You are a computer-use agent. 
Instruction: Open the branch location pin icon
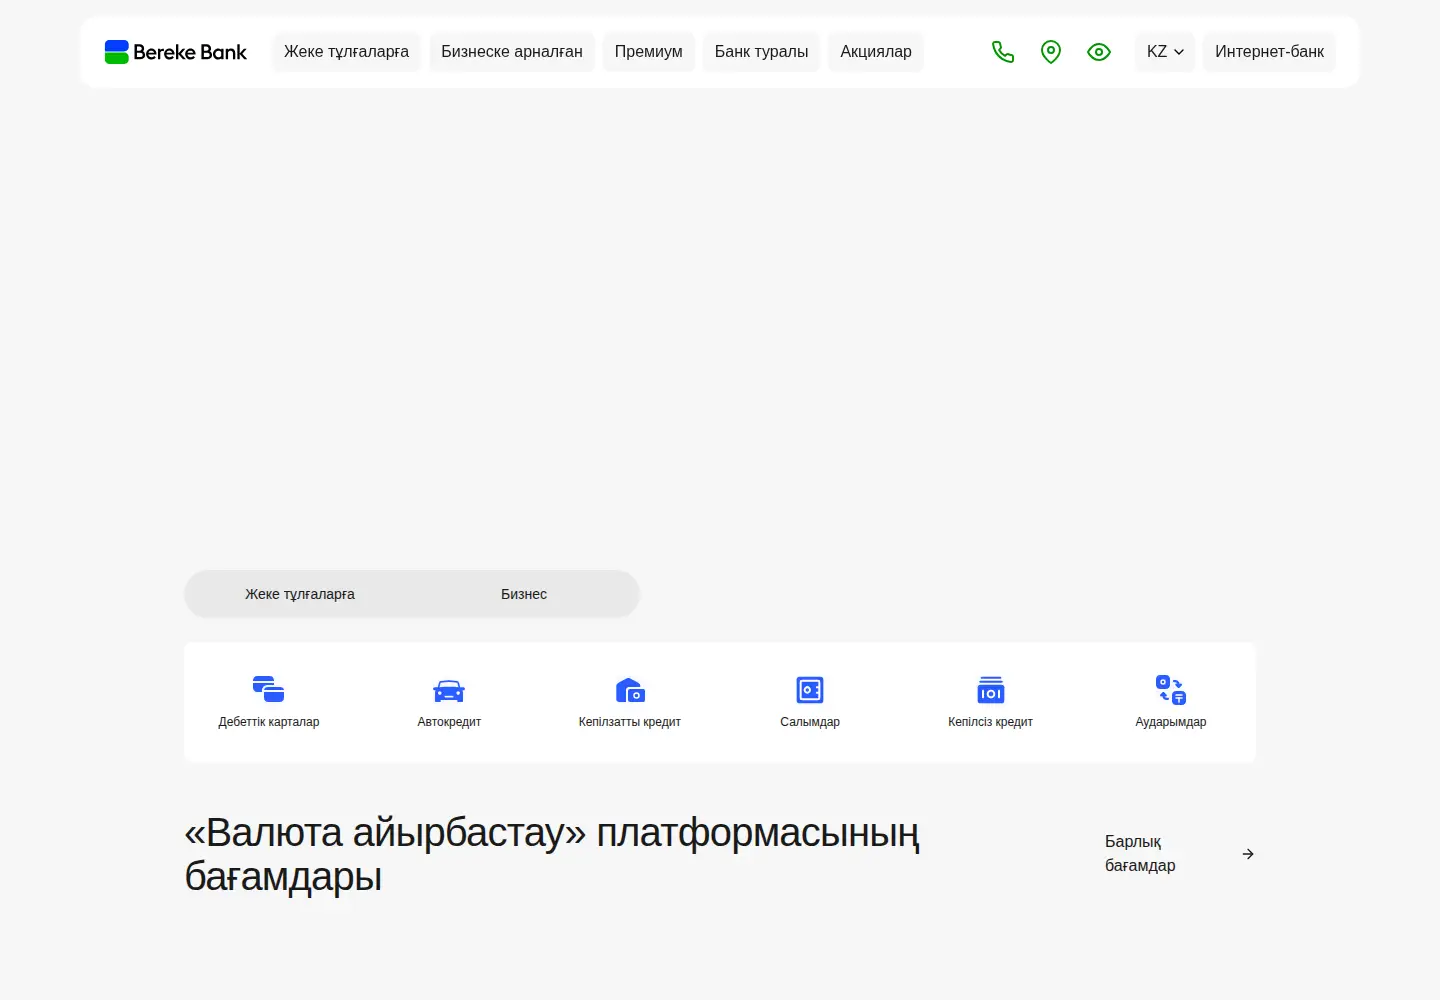(1051, 52)
